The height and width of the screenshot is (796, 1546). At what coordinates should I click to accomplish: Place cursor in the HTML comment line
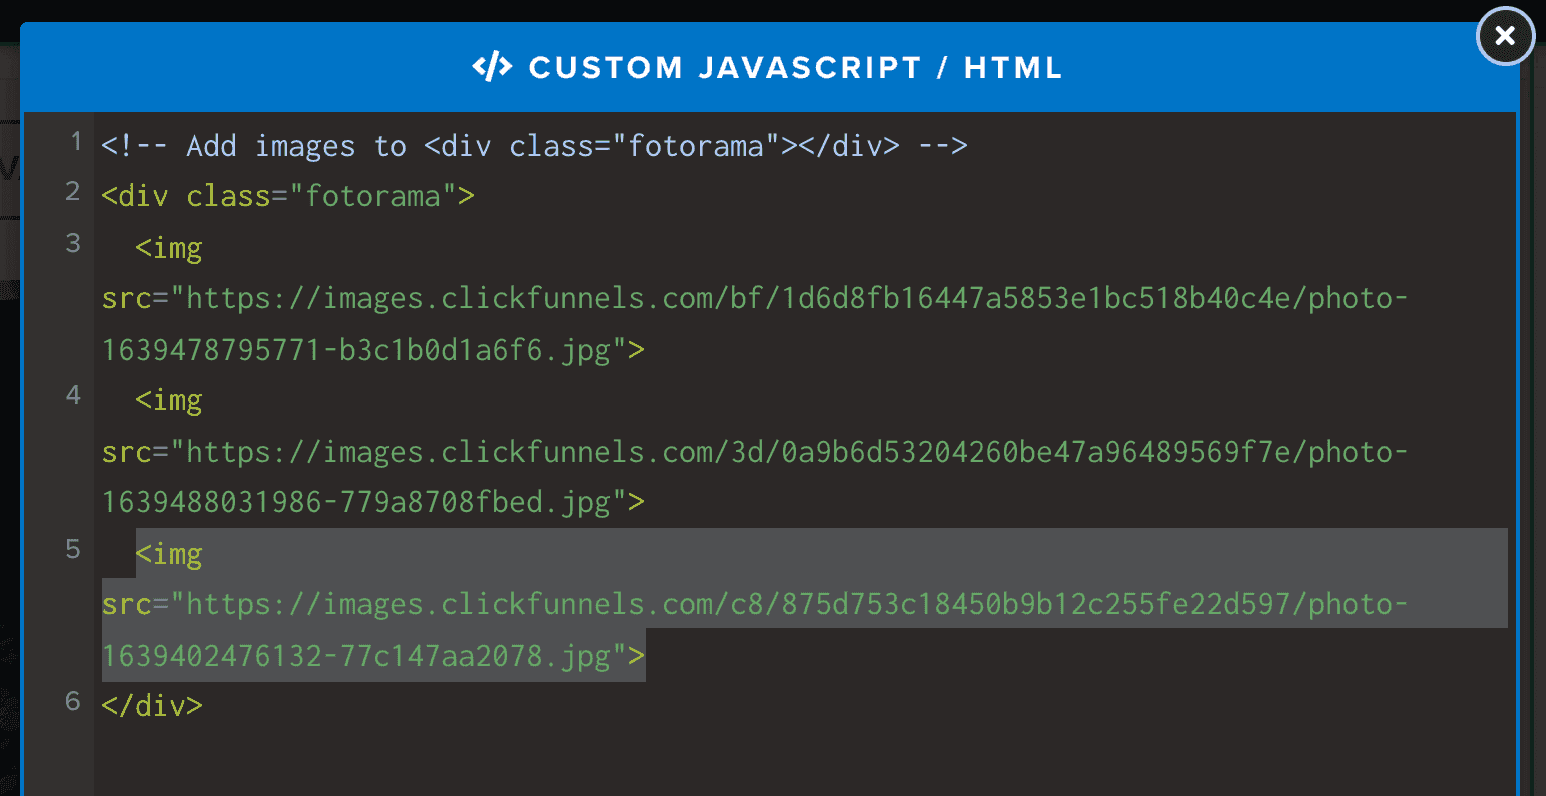pos(534,147)
